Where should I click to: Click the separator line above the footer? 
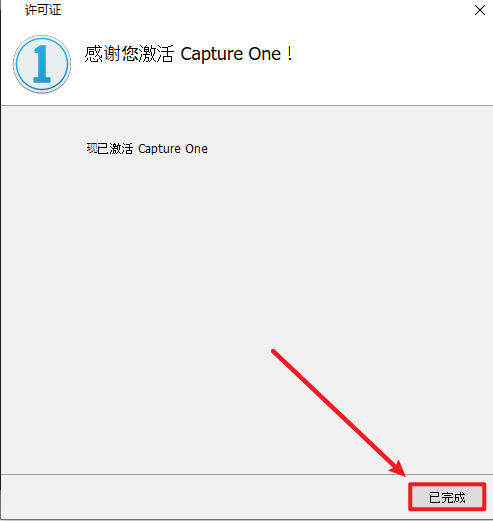tap(247, 474)
